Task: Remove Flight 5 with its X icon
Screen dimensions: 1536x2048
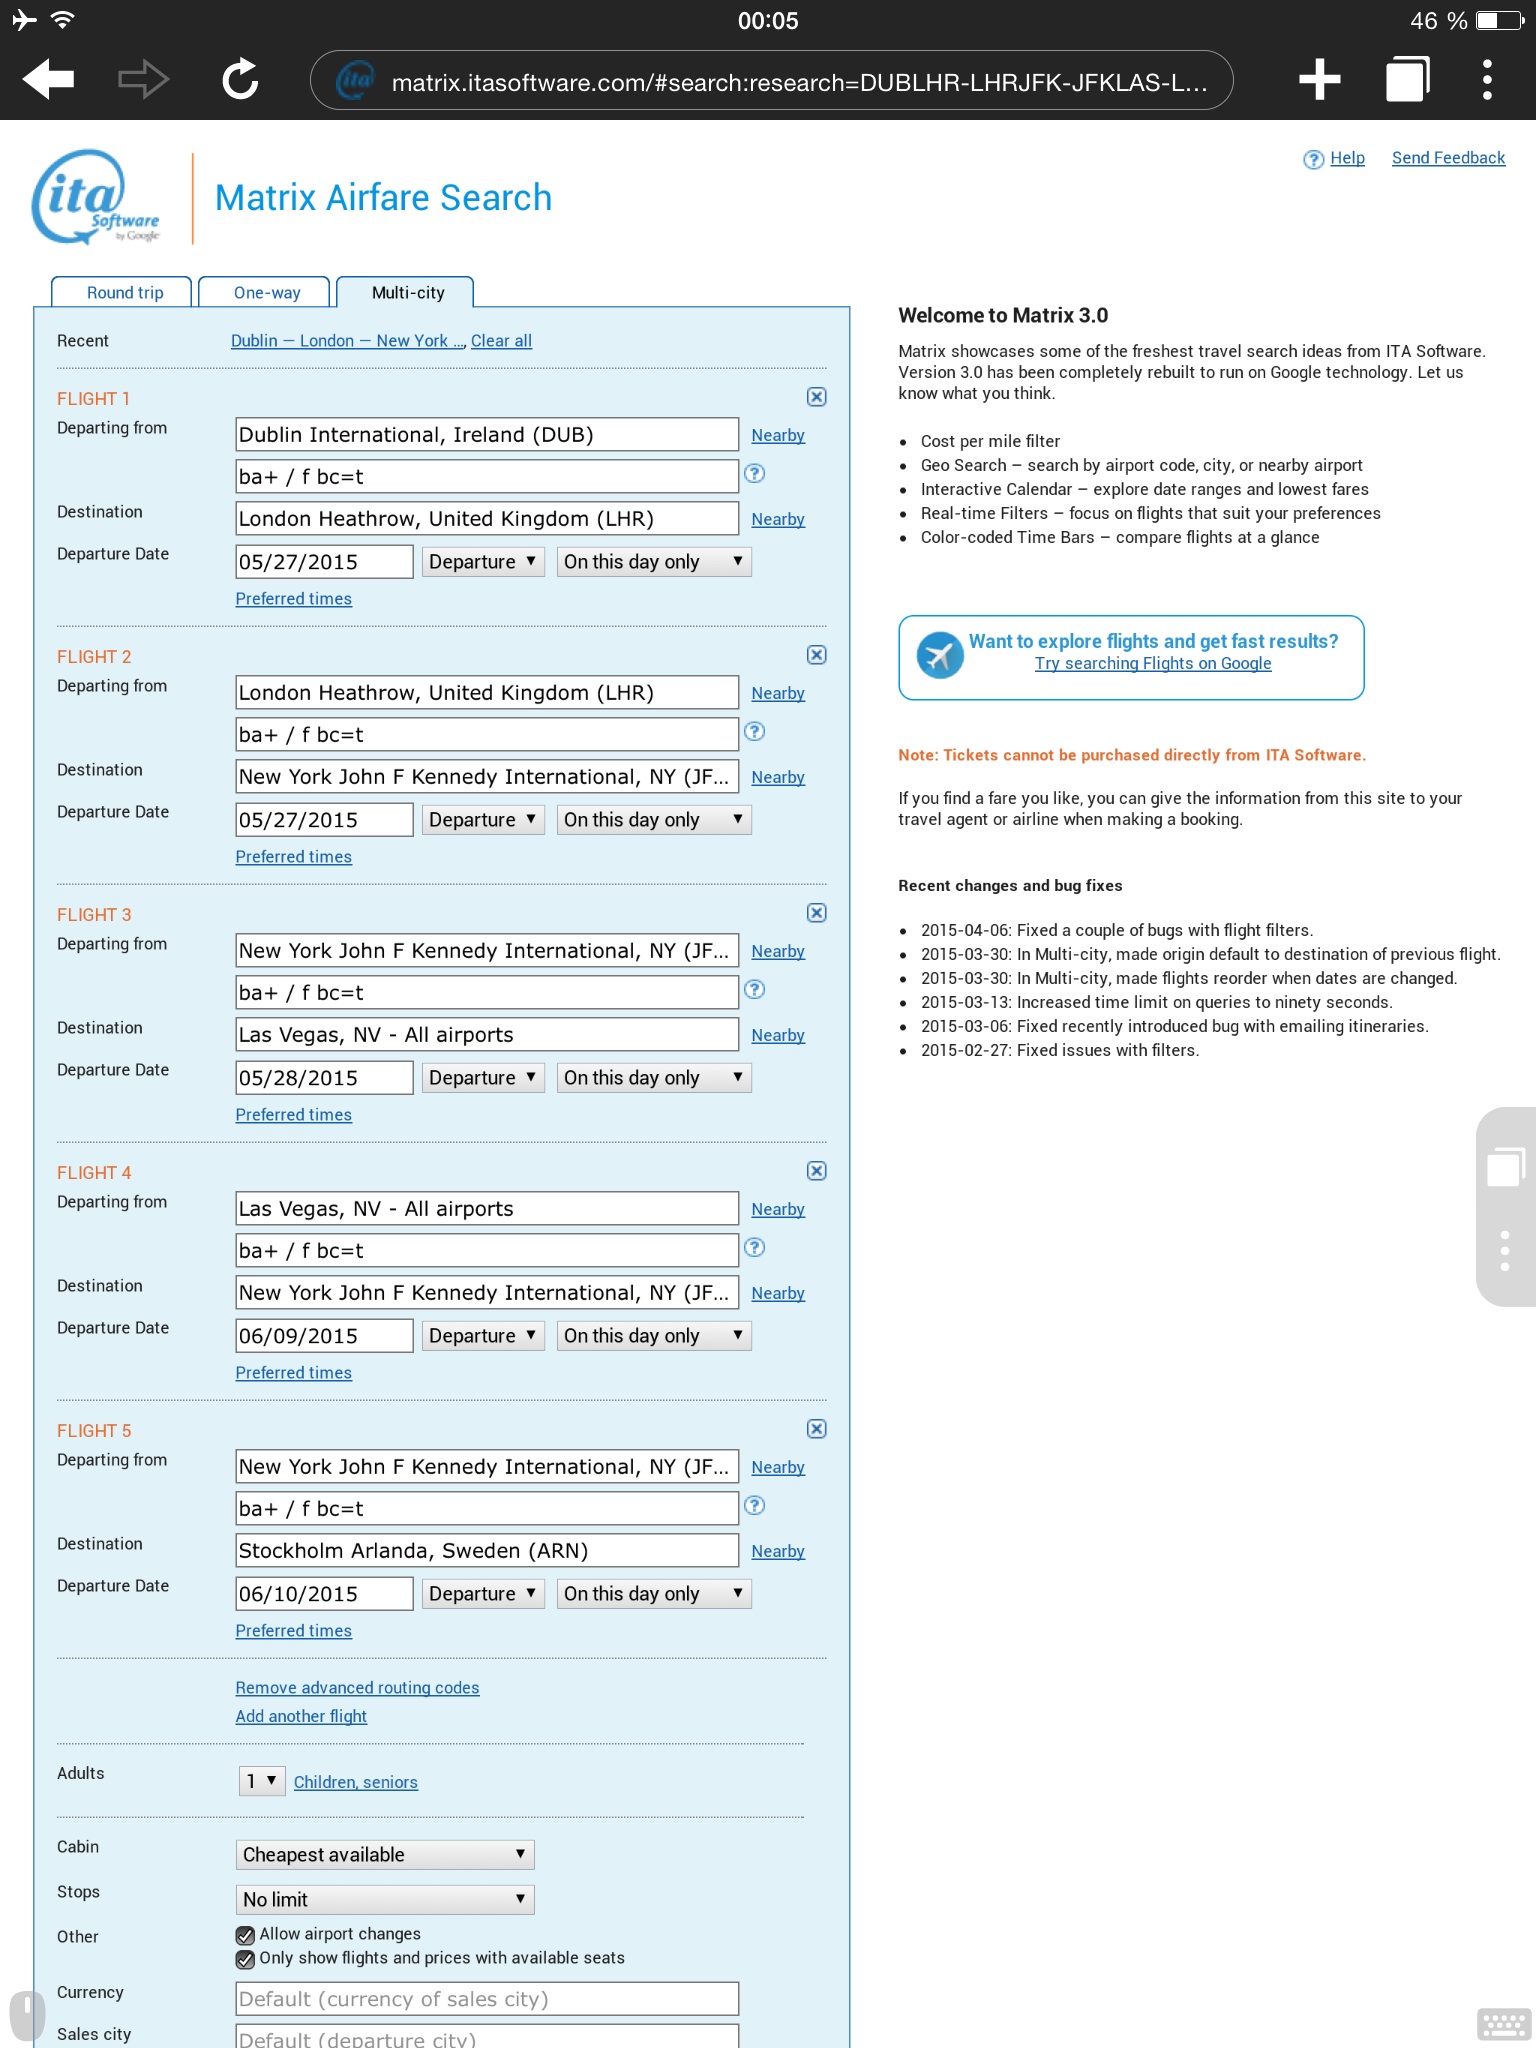Action: pyautogui.click(x=817, y=1429)
